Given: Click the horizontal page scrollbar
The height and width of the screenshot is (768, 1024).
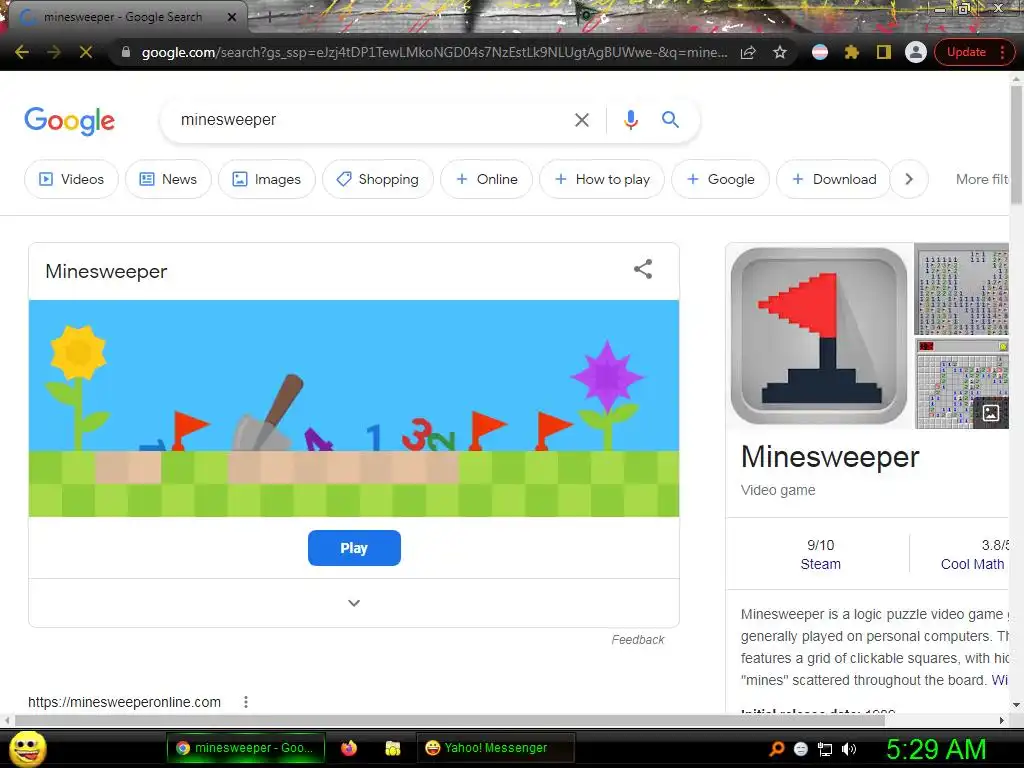Looking at the screenshot, I should click(451, 720).
